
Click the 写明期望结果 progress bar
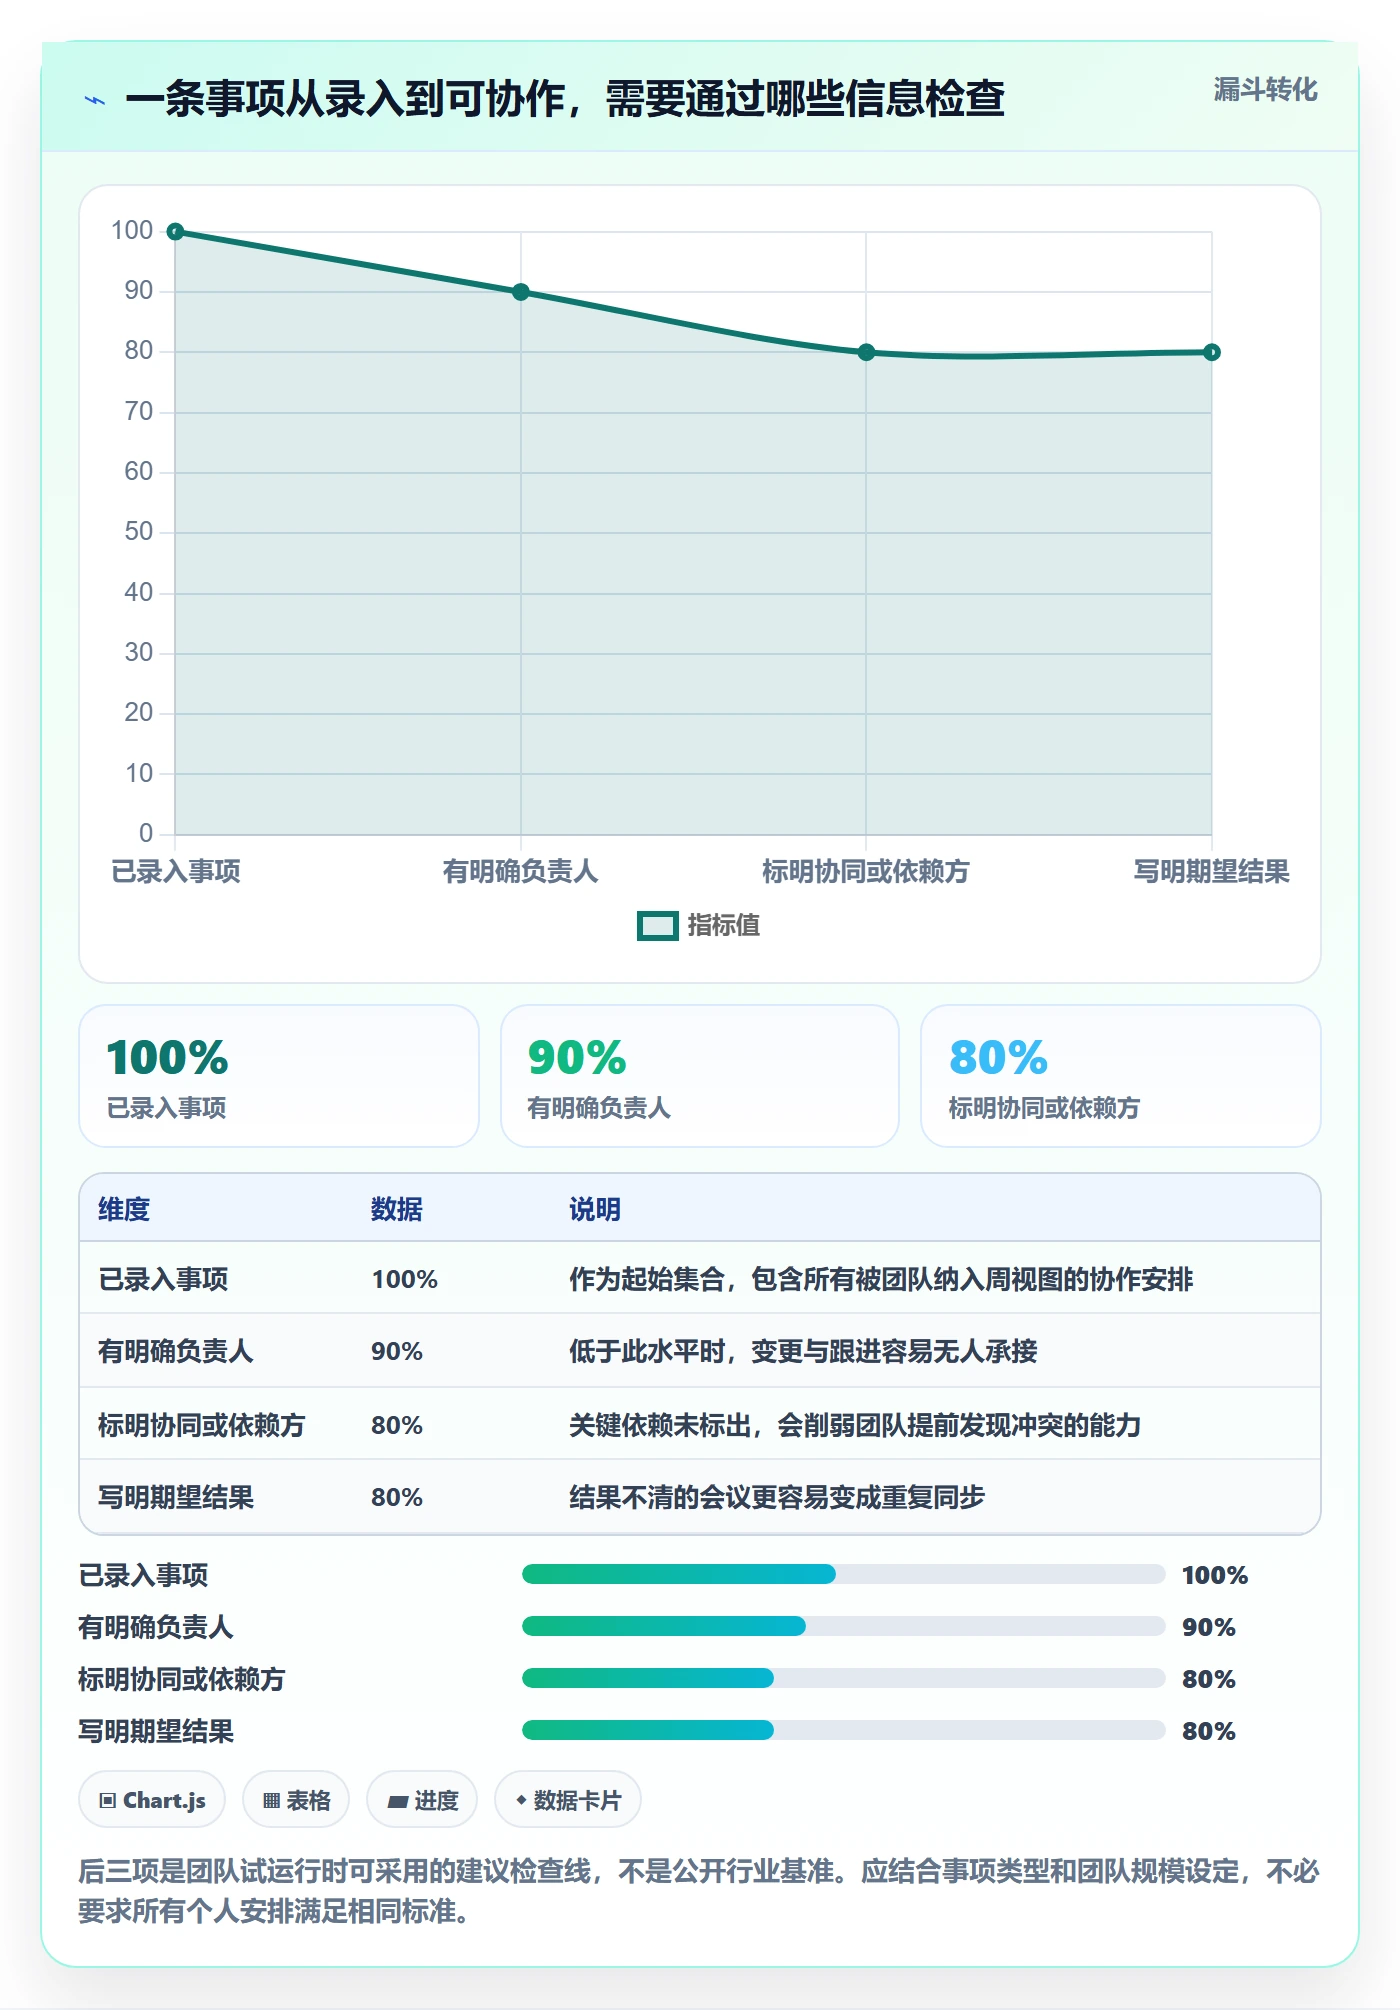(843, 1730)
